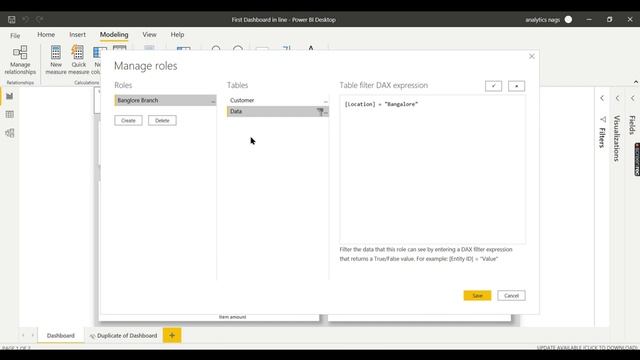Click the Undo arrow in title bar
Image resolution: width=640 pixels, height=360 pixels.
point(25,20)
